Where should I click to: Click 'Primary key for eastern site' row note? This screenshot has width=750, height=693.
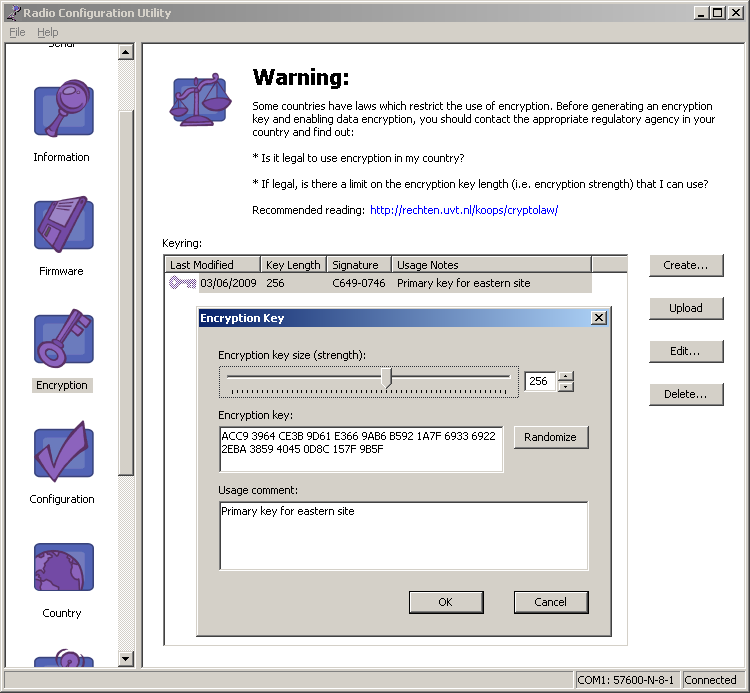(x=463, y=283)
